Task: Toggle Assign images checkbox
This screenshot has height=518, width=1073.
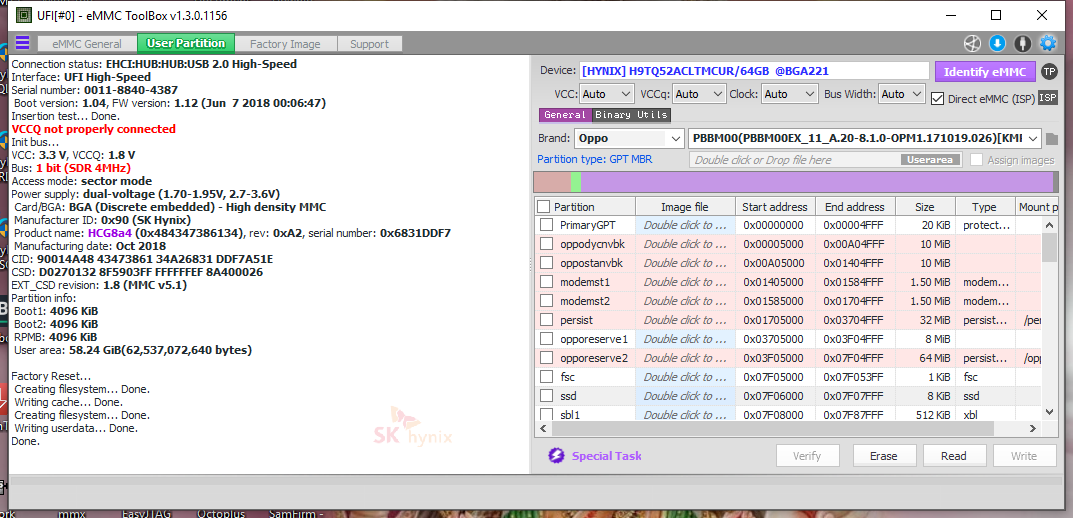Action: click(977, 159)
